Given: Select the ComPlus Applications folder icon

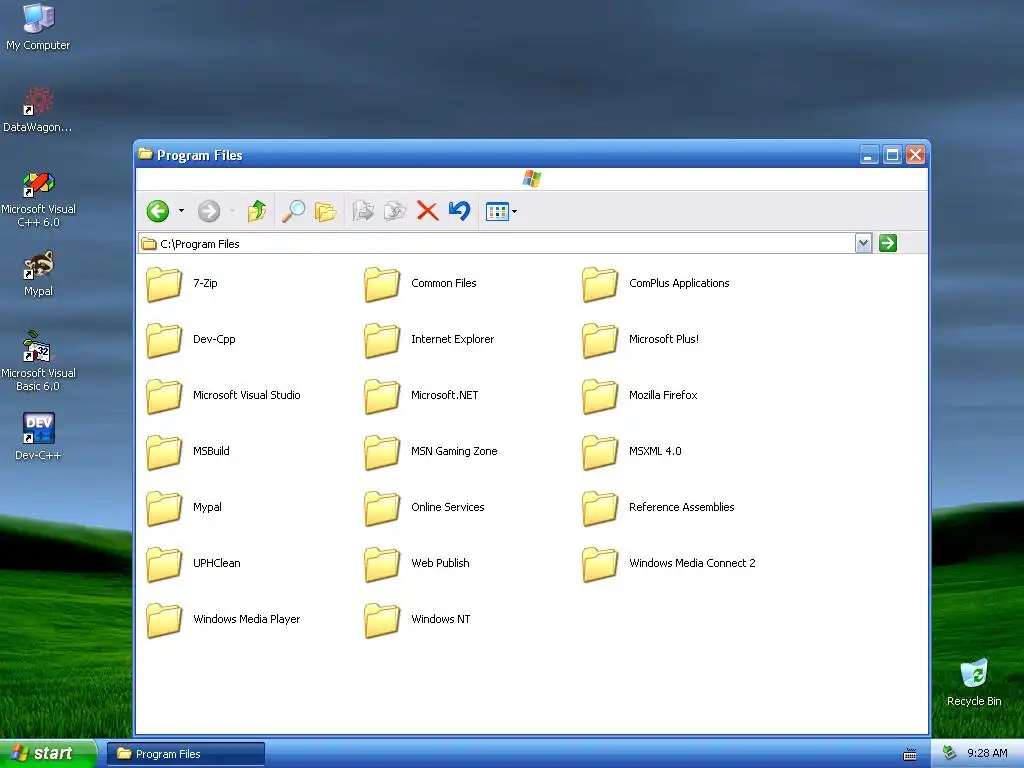Looking at the screenshot, I should pyautogui.click(x=600, y=284).
